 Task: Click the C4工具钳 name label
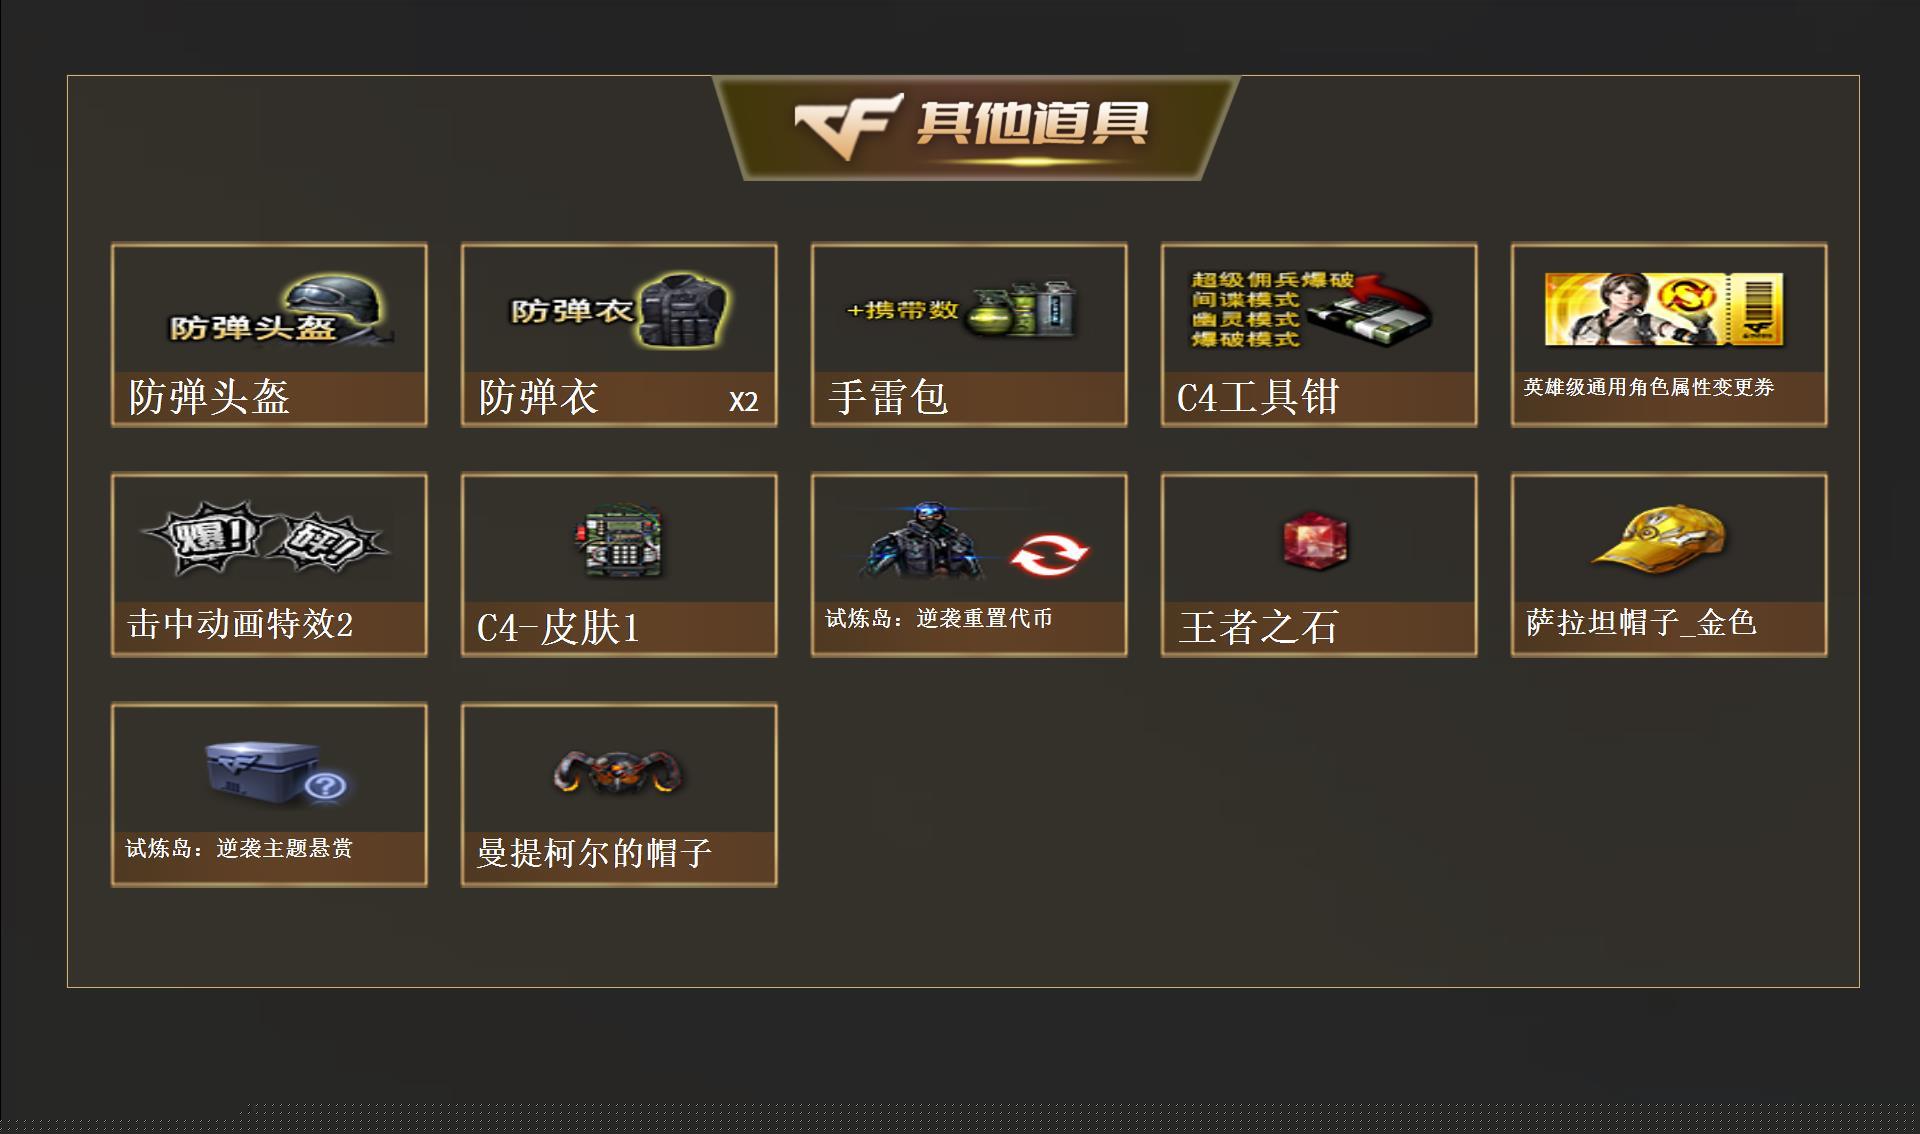pos(1258,397)
